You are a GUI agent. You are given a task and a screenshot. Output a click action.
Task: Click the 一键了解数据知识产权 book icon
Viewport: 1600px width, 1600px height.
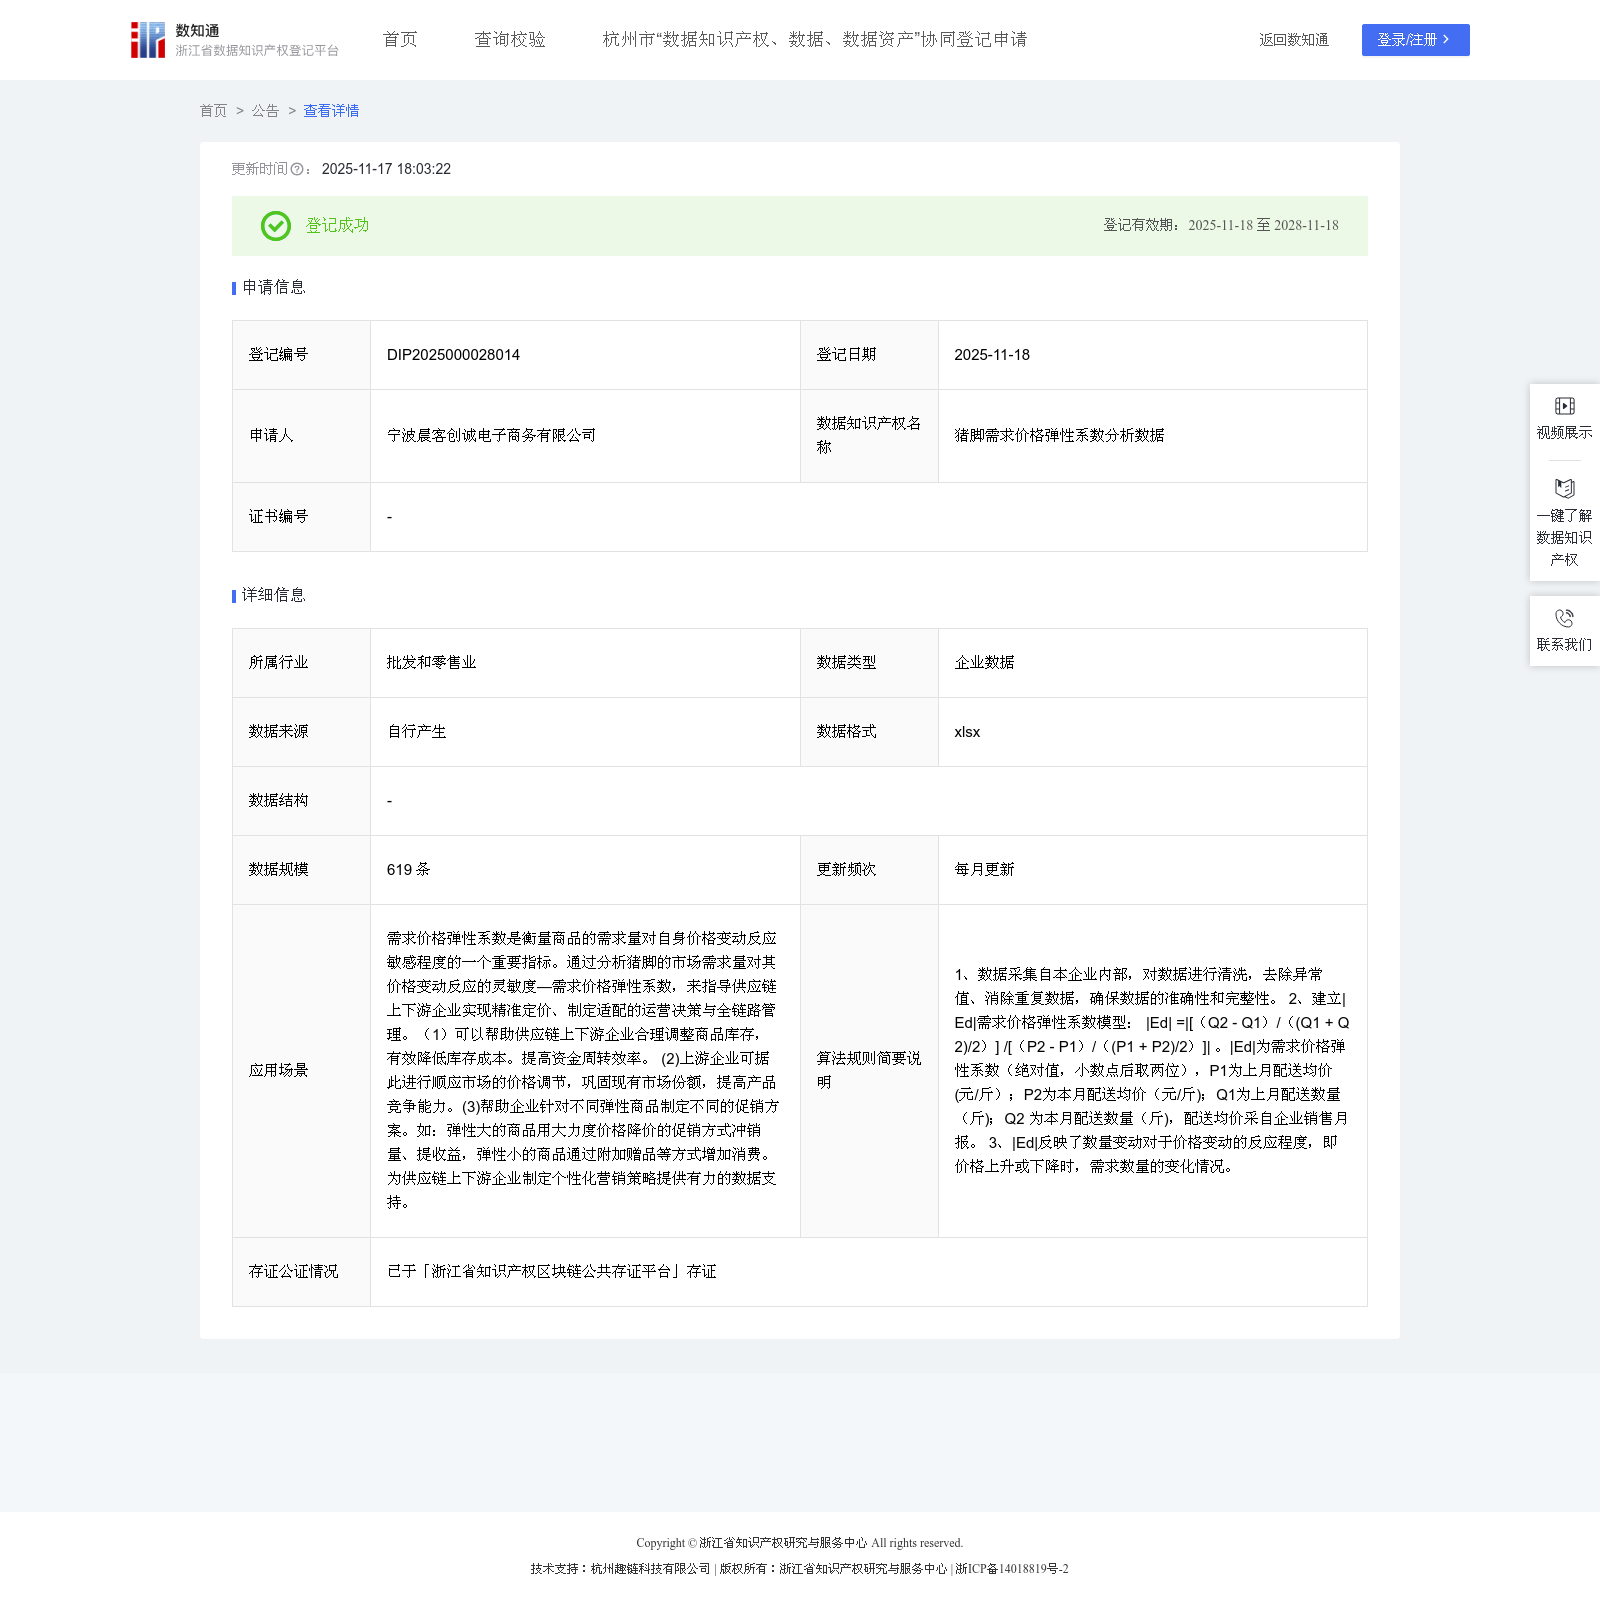(x=1564, y=488)
